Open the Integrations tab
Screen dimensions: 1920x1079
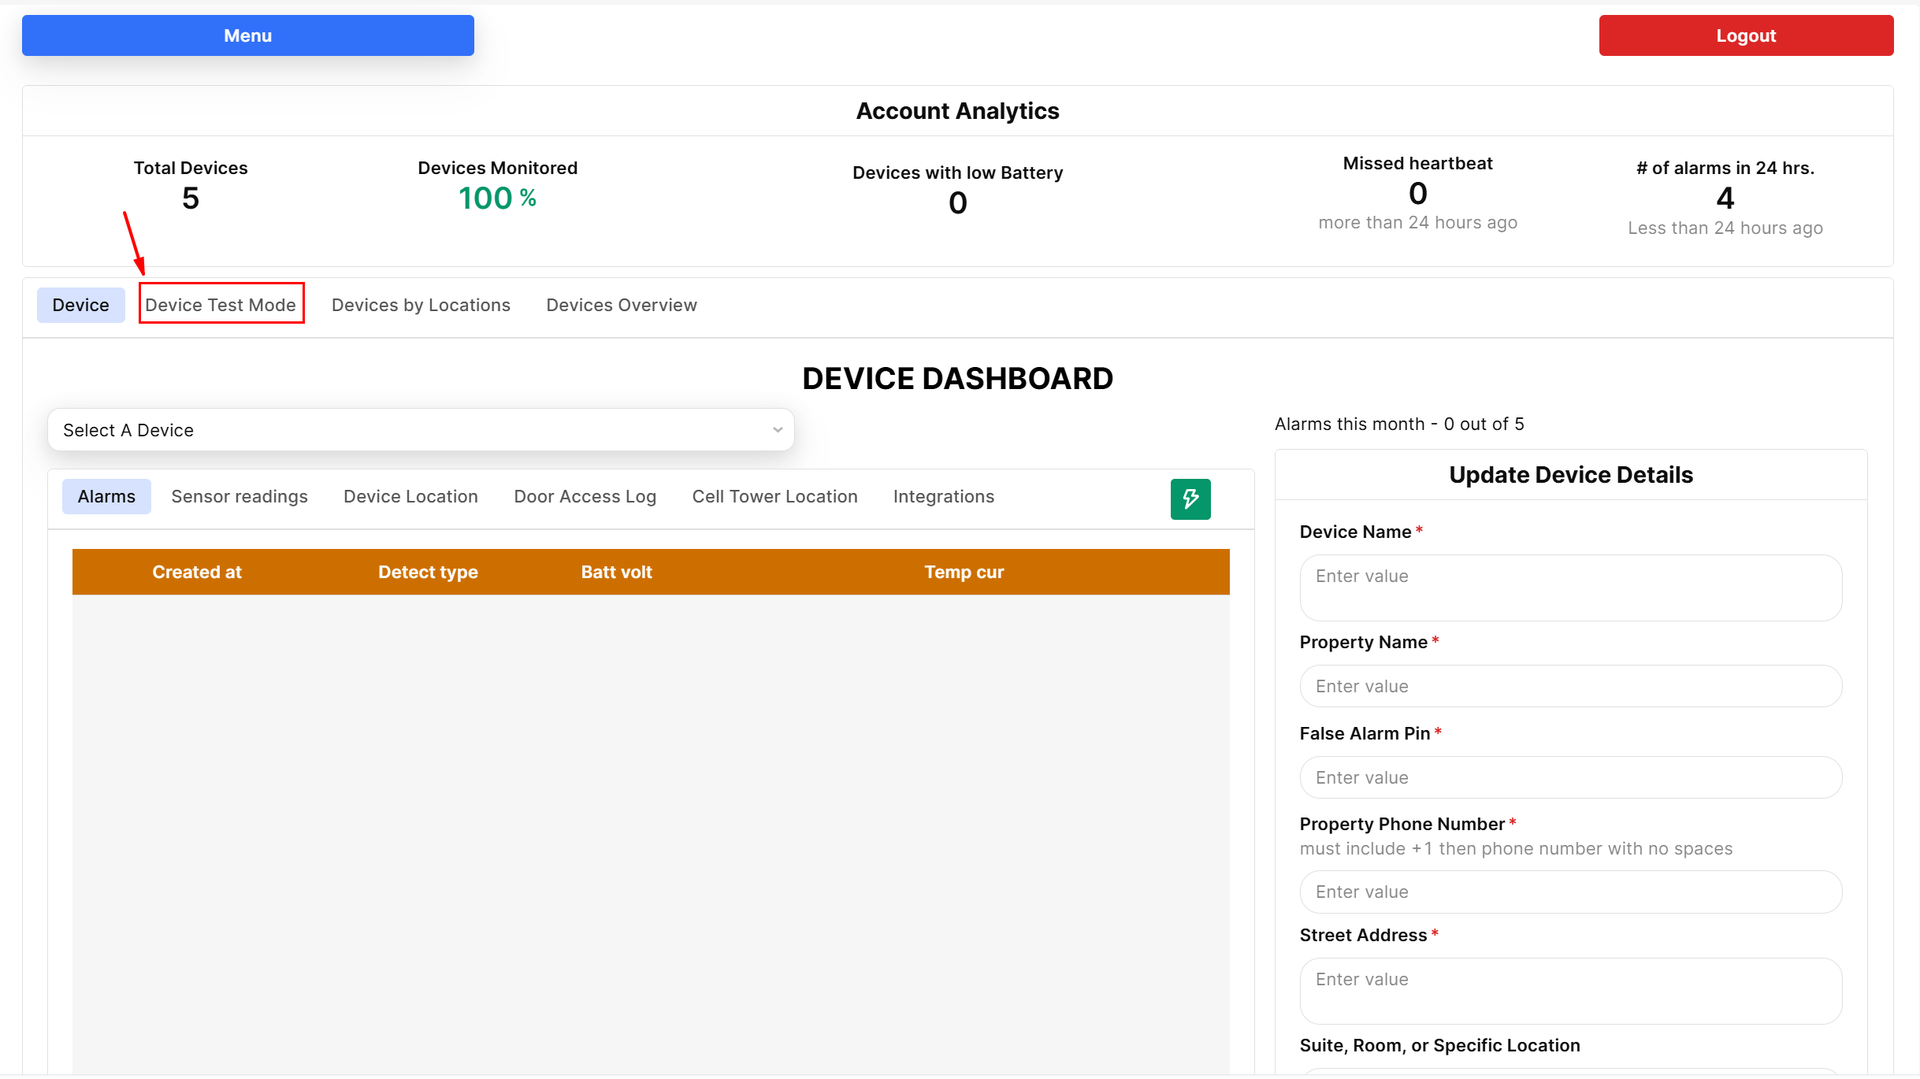click(x=943, y=497)
